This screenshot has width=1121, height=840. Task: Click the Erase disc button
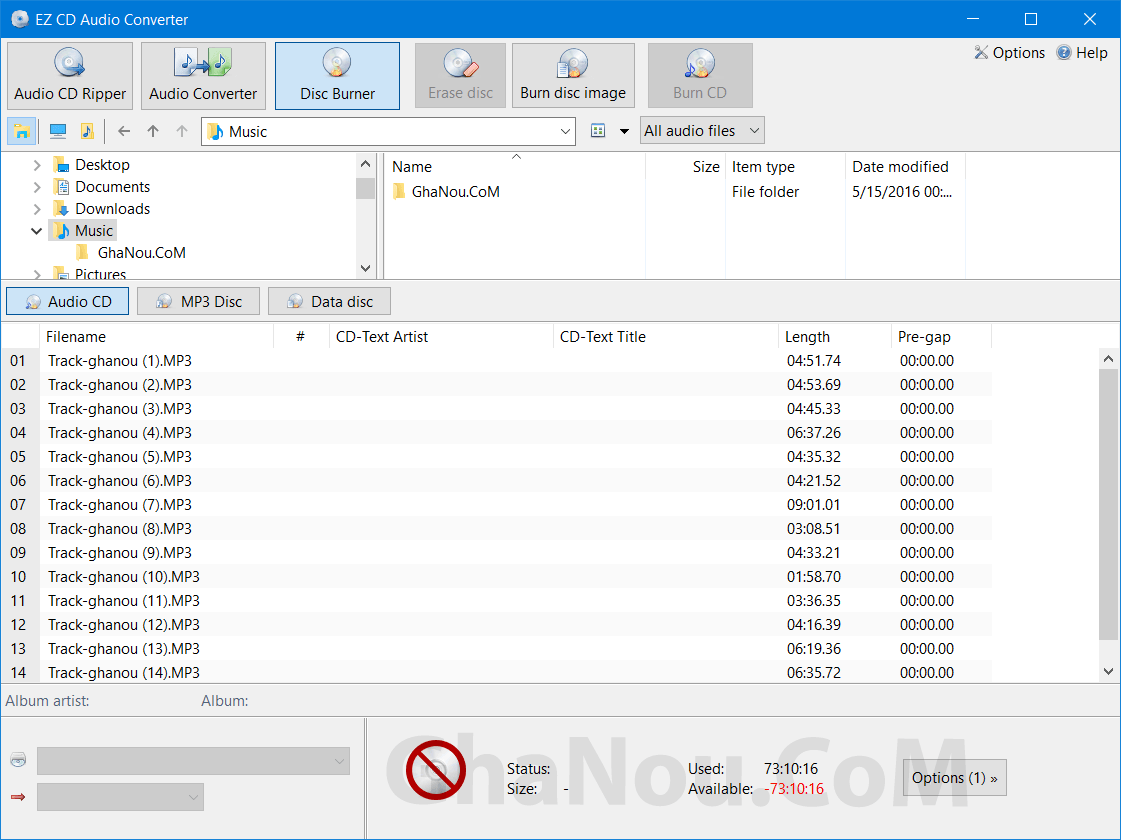[460, 76]
